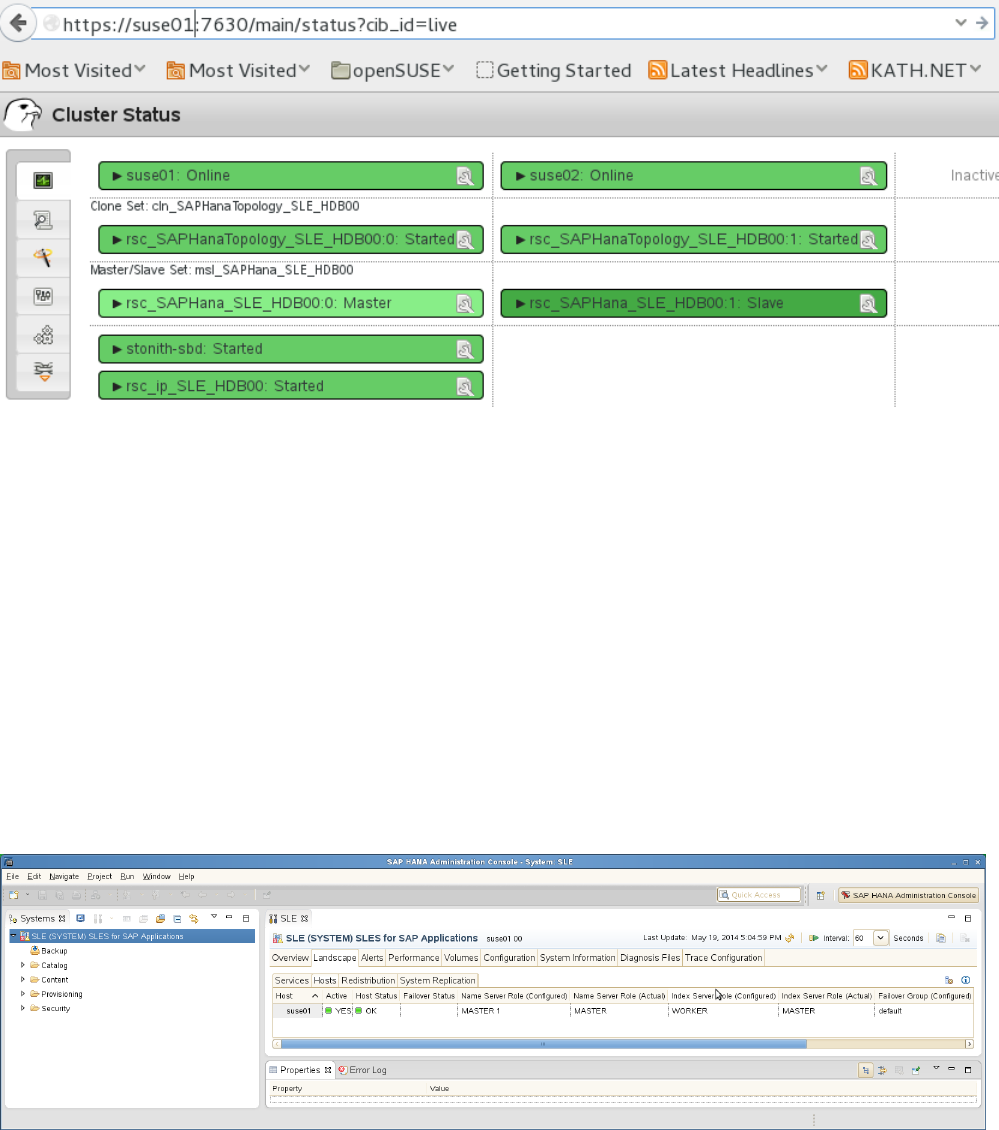Click refresh icon next to Last Update time
Image resolution: width=999 pixels, height=1130 pixels.
pos(790,938)
